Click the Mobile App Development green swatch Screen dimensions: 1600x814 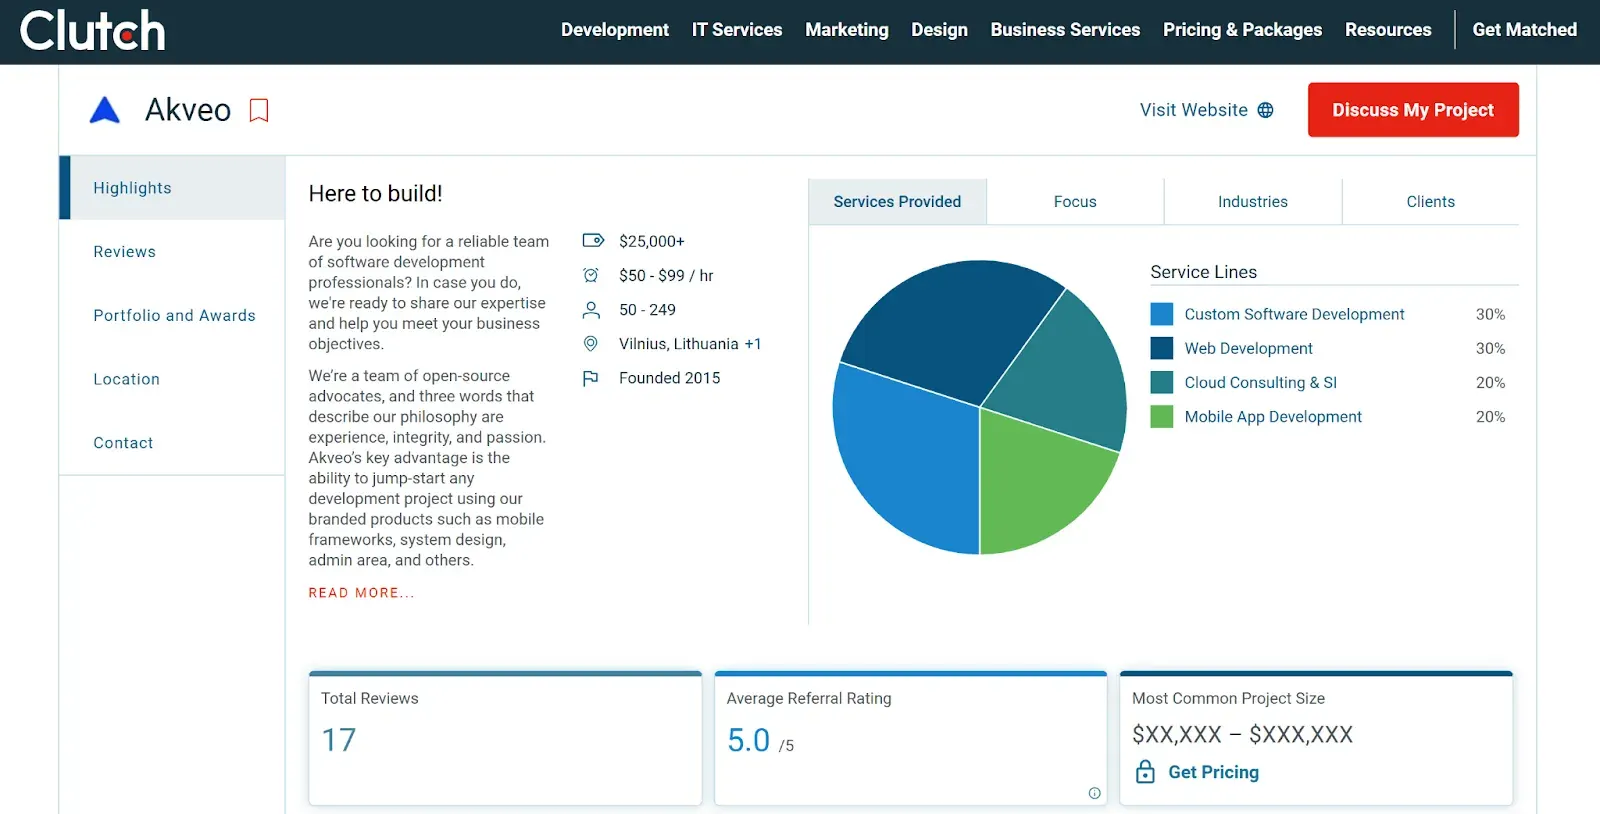pos(1162,416)
